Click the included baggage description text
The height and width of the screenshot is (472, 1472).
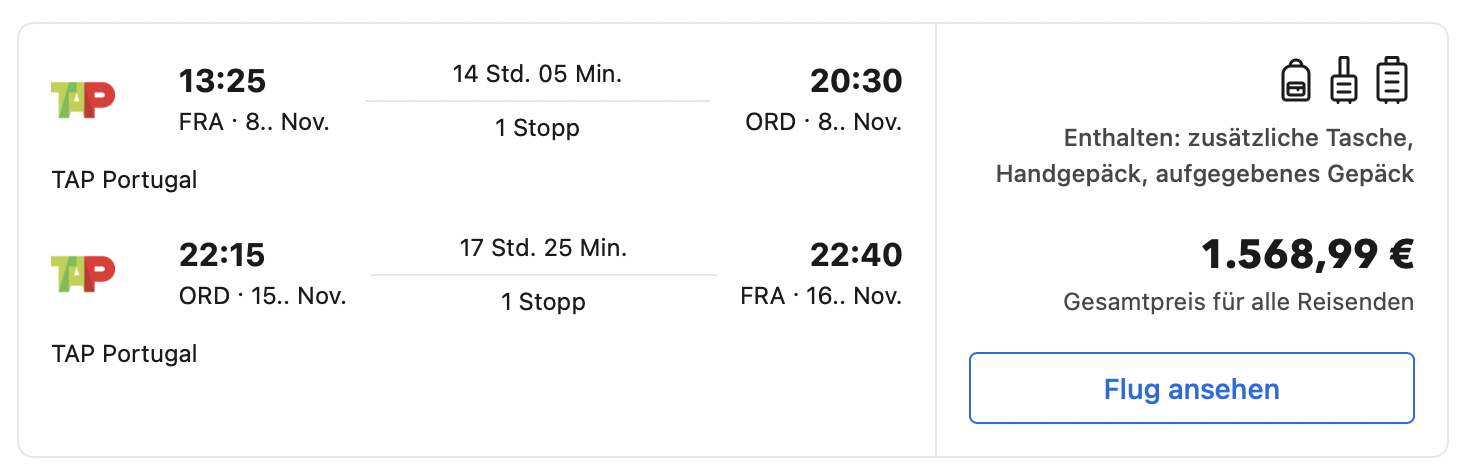[x=1204, y=156]
